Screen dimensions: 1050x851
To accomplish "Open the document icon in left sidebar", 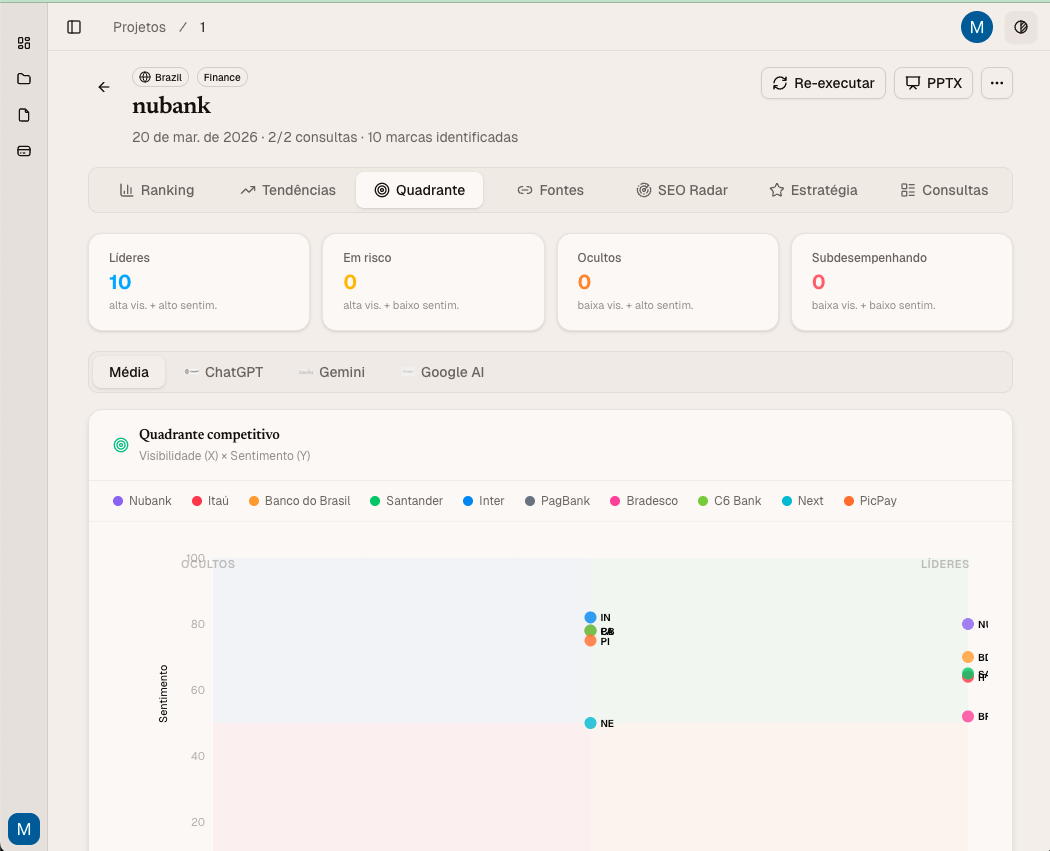I will tap(24, 115).
